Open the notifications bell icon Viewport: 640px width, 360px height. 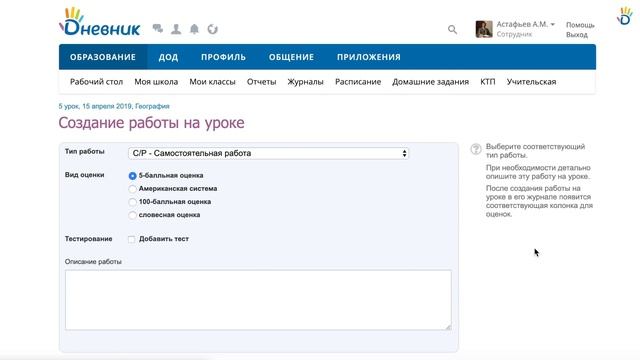(194, 29)
